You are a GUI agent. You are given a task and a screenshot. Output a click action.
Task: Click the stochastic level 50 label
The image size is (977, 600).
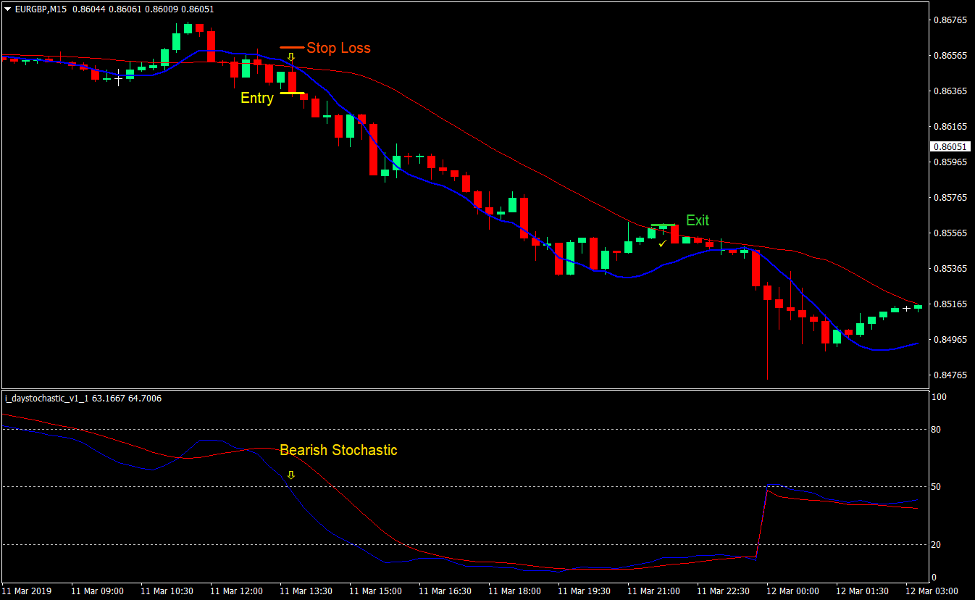[x=936, y=487]
